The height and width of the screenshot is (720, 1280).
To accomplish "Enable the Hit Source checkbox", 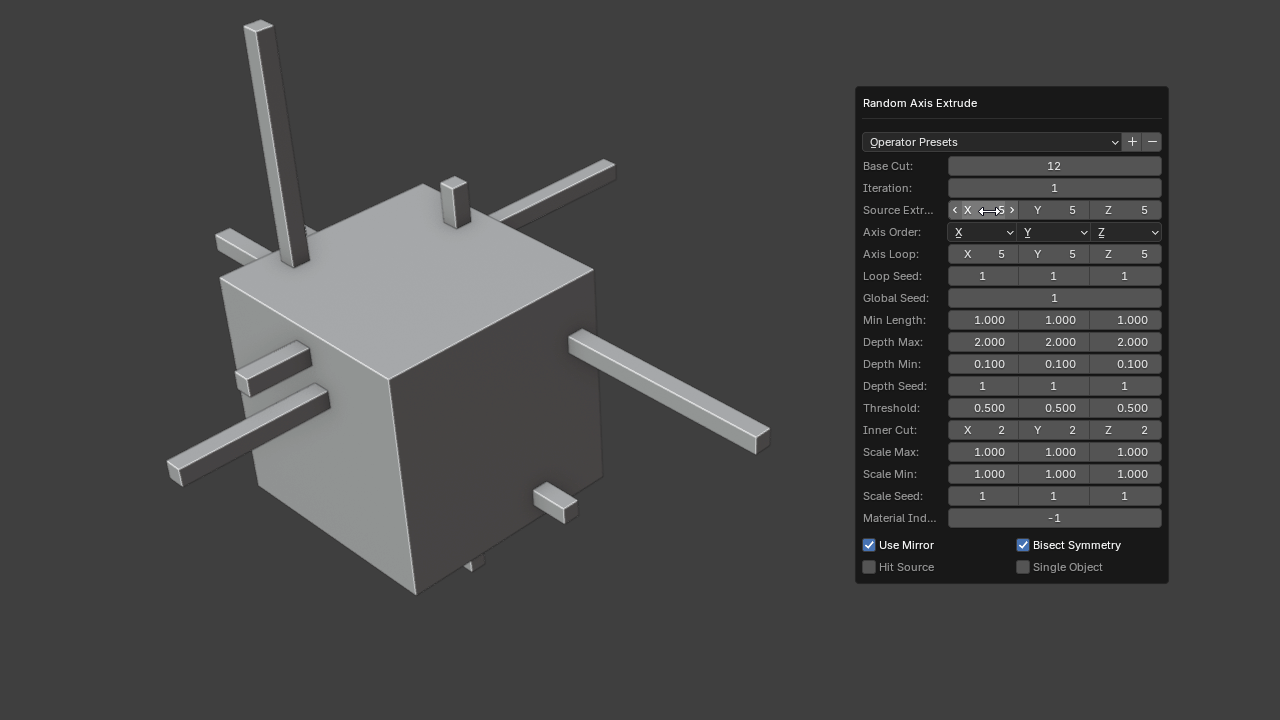I will (869, 567).
